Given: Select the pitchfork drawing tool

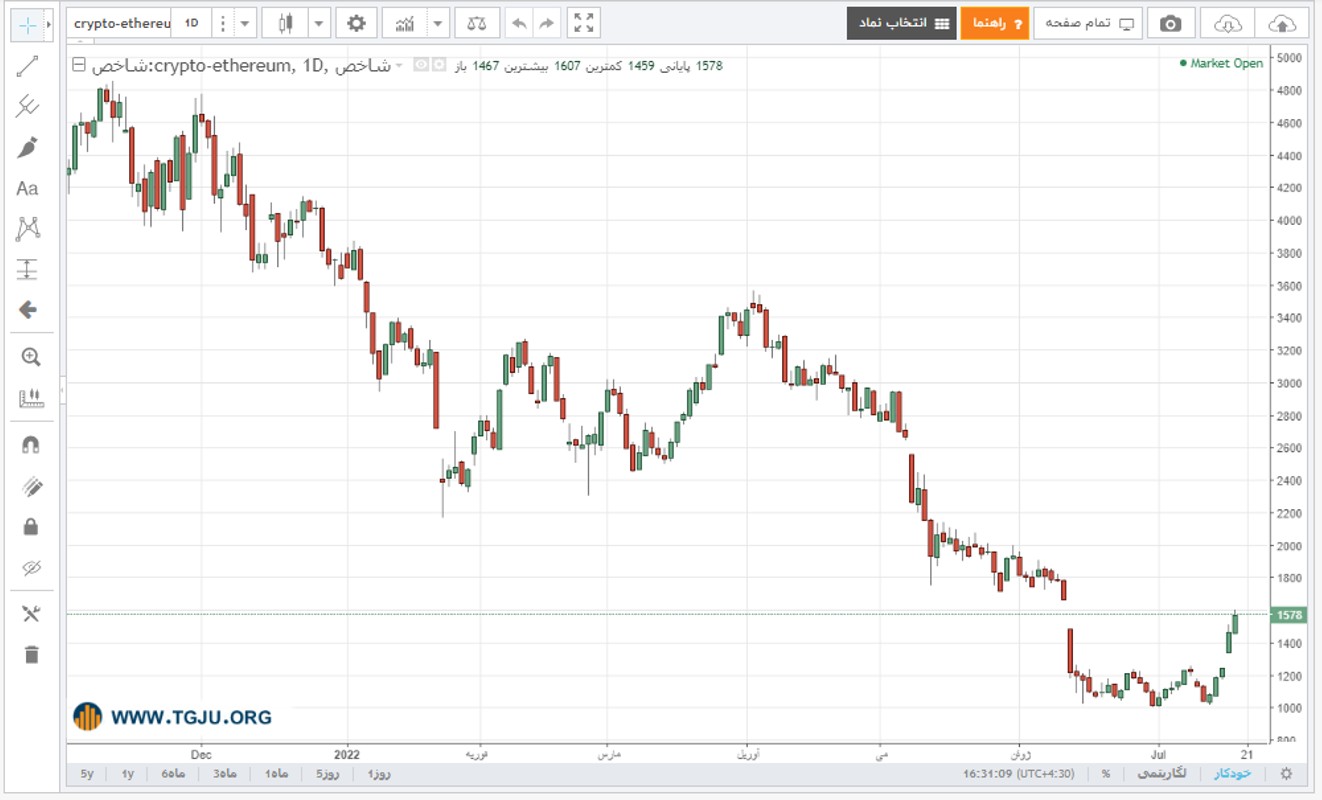Looking at the screenshot, I should (28, 107).
